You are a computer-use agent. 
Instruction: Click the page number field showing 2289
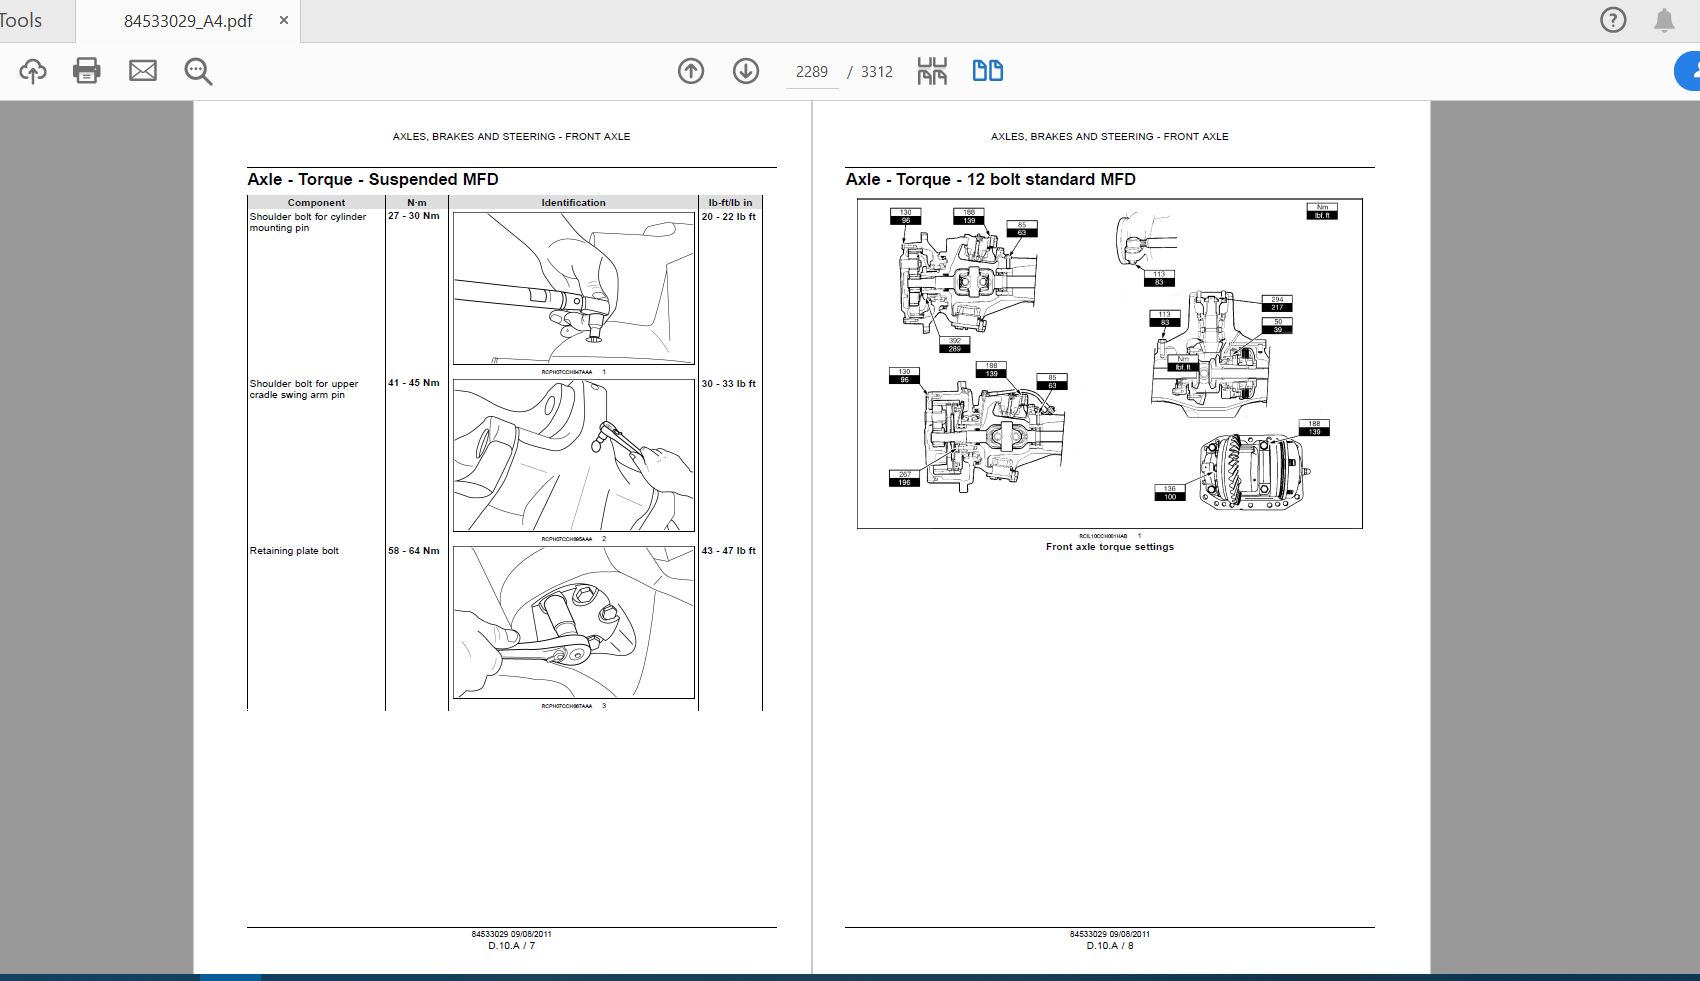[x=810, y=71]
